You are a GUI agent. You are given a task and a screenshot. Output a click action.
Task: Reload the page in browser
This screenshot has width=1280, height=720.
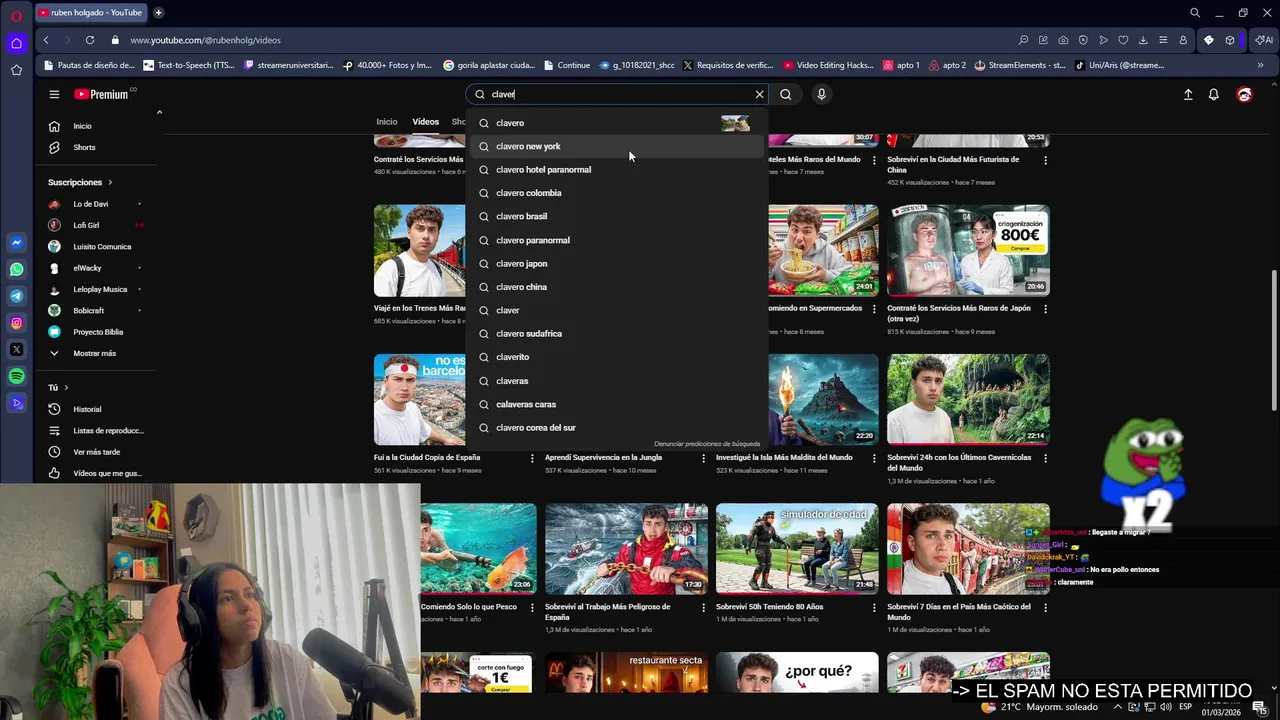[90, 40]
